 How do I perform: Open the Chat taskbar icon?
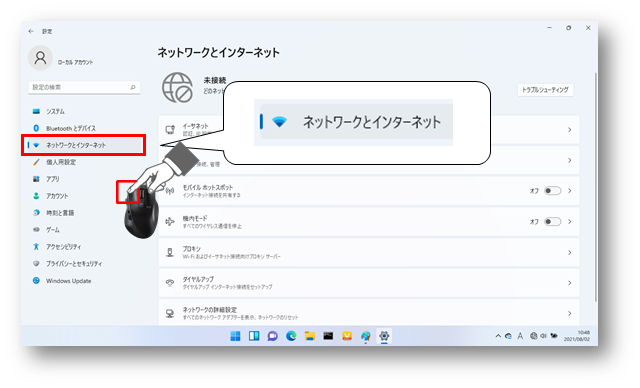tap(272, 336)
